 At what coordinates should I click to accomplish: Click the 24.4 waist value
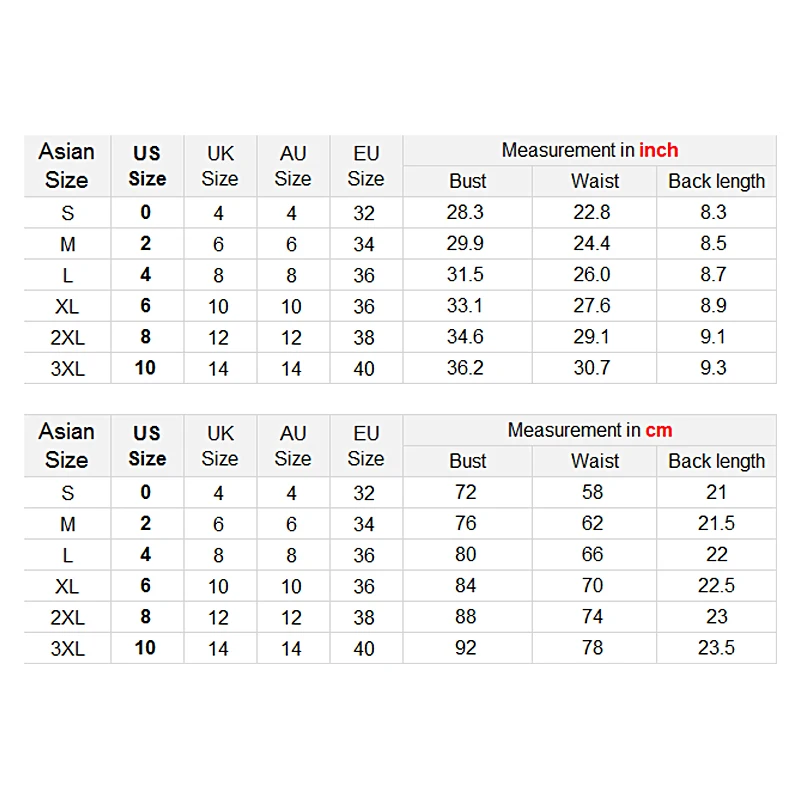point(592,243)
